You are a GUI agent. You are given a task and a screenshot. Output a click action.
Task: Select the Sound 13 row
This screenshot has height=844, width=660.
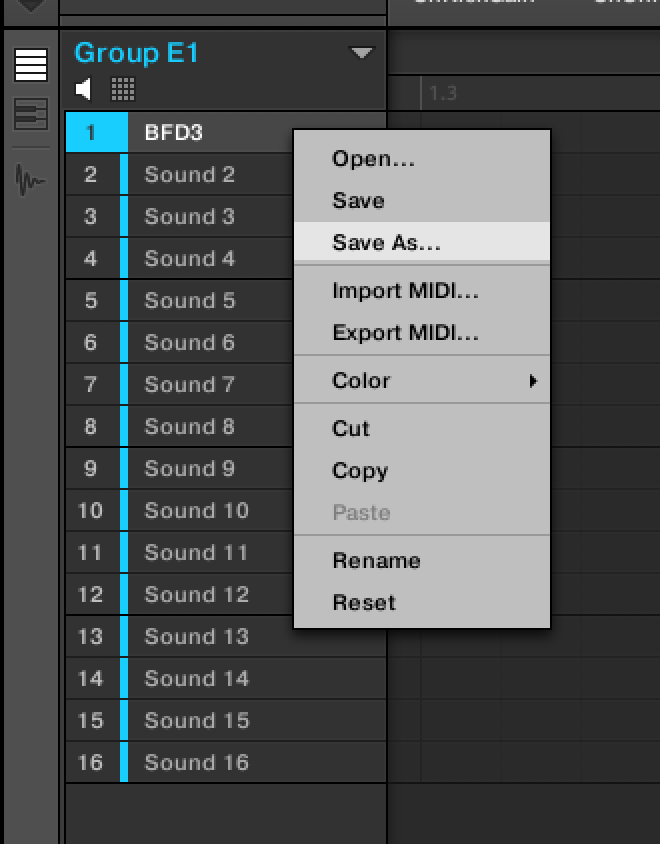point(197,637)
